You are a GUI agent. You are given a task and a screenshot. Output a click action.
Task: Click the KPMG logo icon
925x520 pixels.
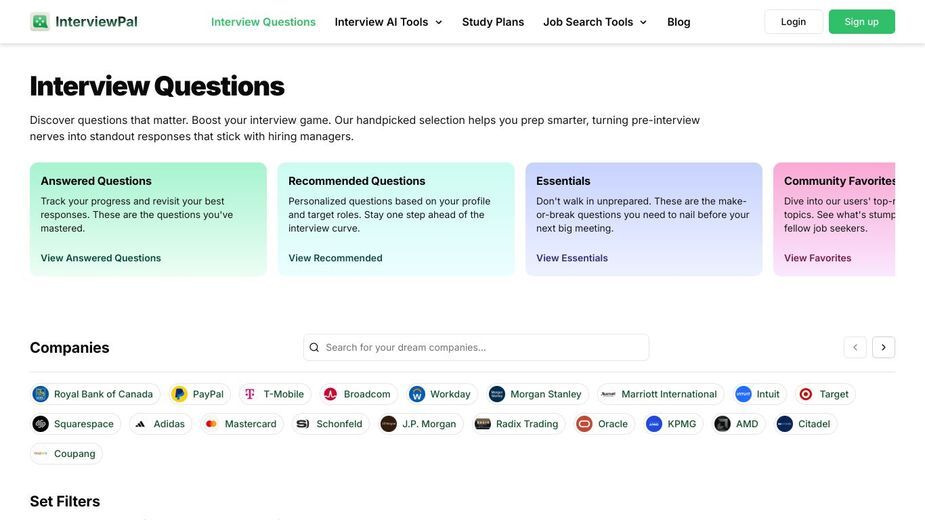pyautogui.click(x=654, y=424)
